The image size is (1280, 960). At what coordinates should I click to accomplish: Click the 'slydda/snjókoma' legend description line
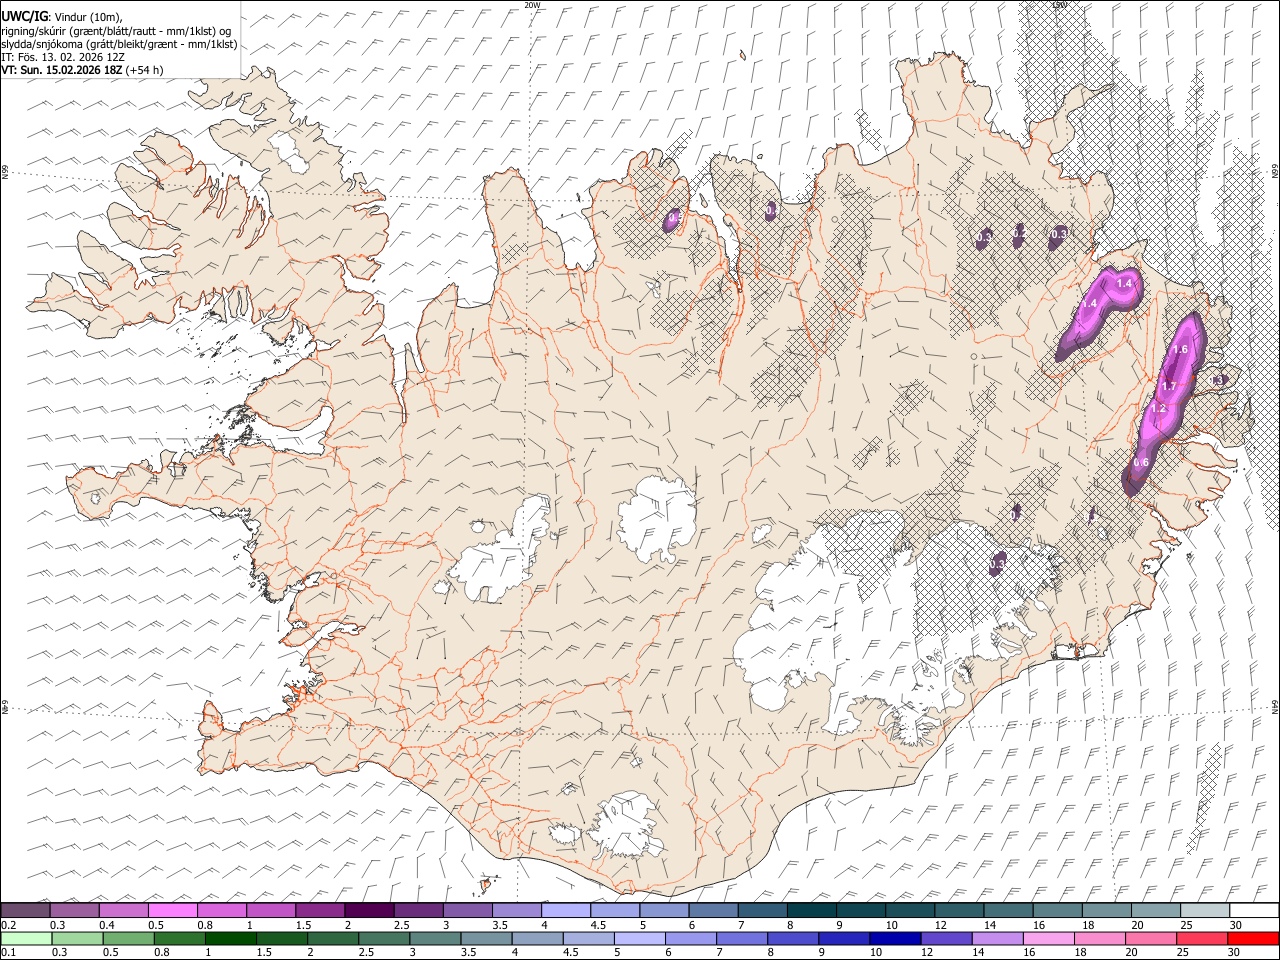(119, 44)
